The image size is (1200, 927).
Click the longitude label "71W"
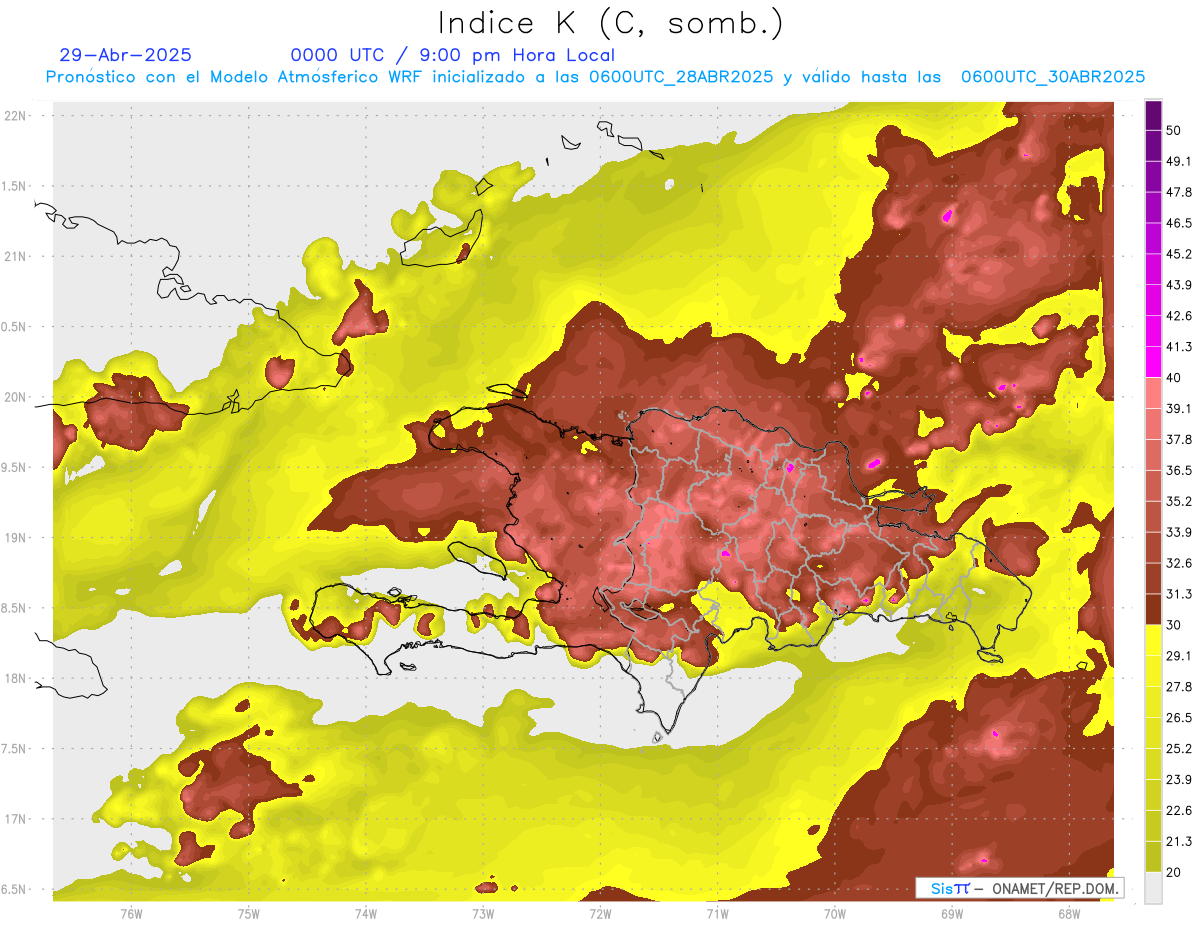click(x=717, y=914)
